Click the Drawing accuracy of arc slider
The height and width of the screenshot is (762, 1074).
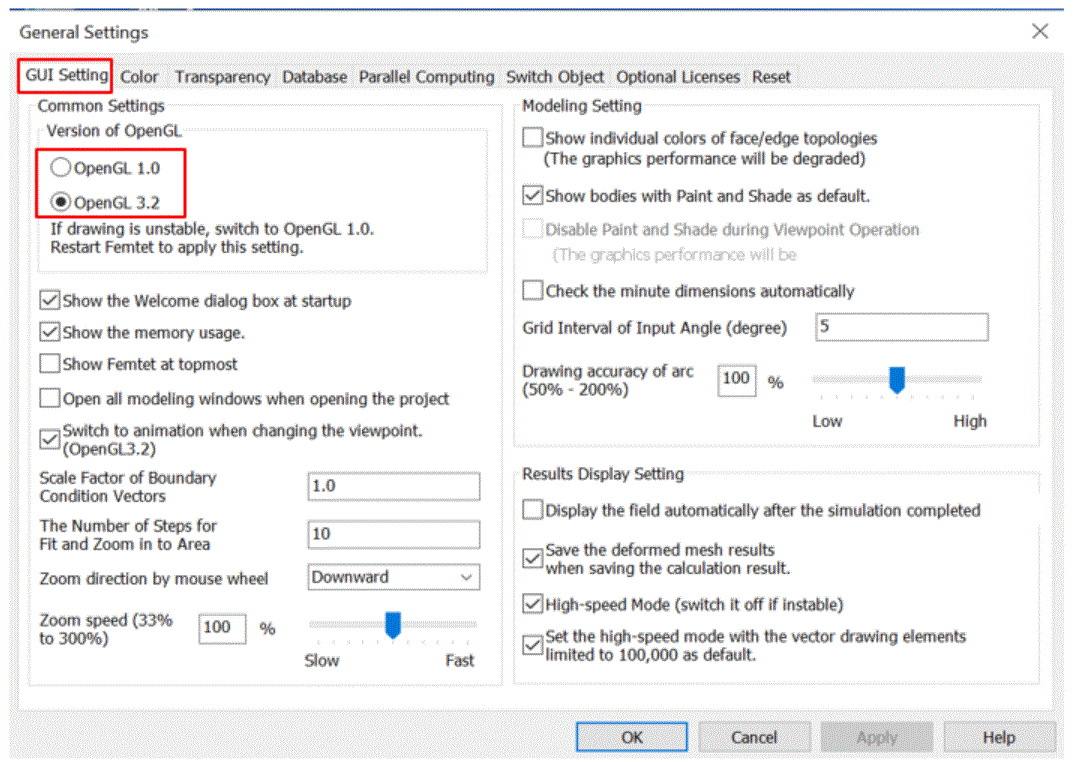(x=897, y=379)
